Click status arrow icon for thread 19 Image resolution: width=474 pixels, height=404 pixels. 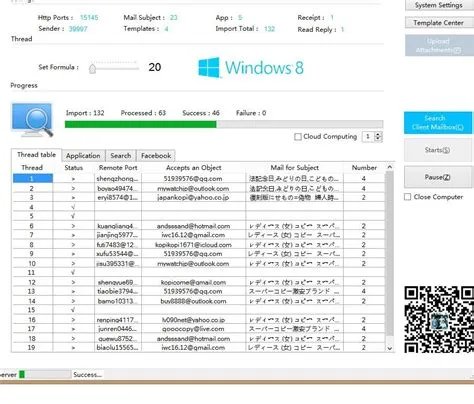(73, 348)
